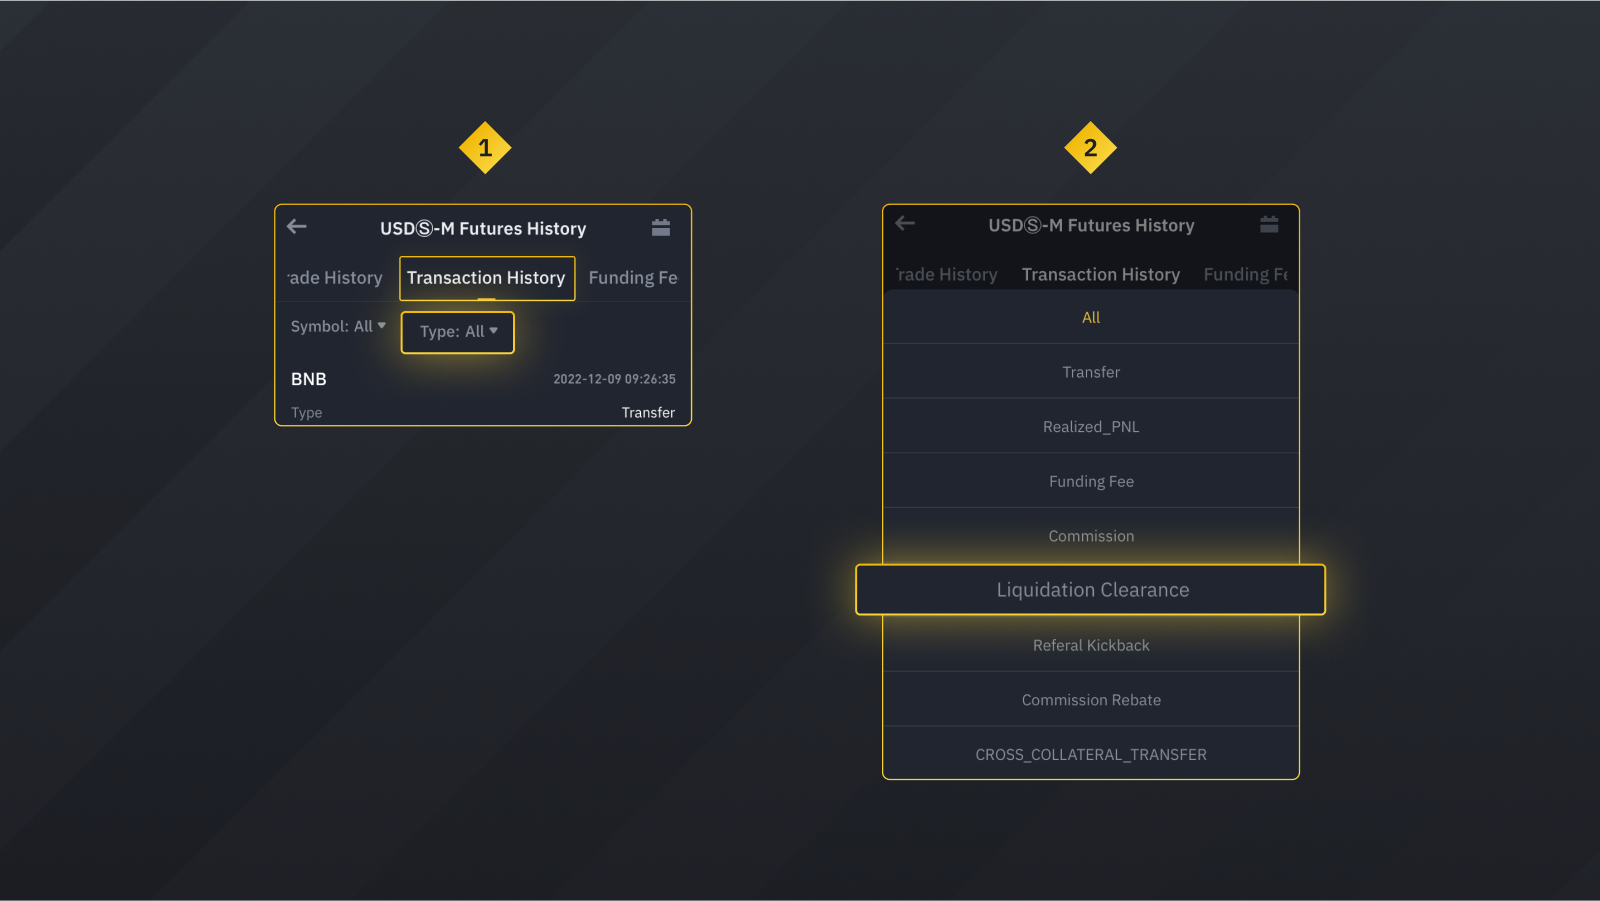Click back arrow in panel 2 header

(905, 223)
